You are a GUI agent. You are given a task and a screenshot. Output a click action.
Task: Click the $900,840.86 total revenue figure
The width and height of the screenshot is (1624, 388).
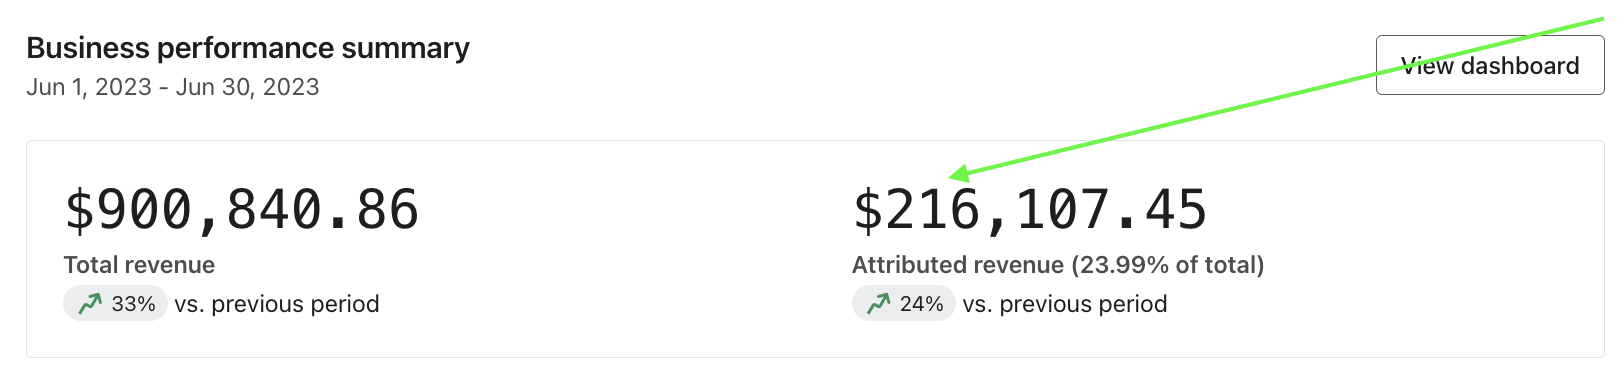(x=241, y=210)
